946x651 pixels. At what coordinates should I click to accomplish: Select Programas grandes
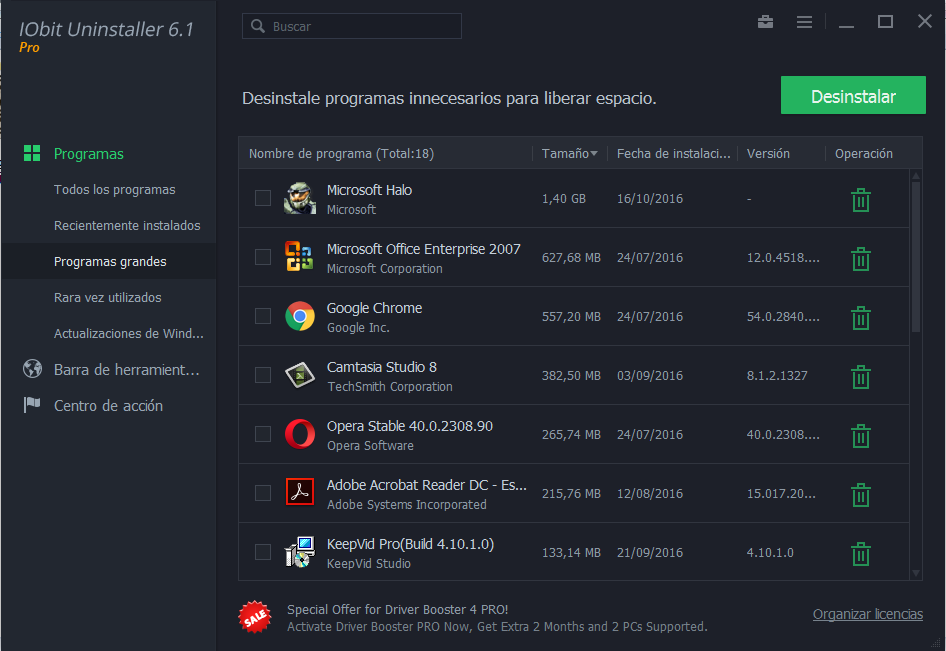pos(110,262)
